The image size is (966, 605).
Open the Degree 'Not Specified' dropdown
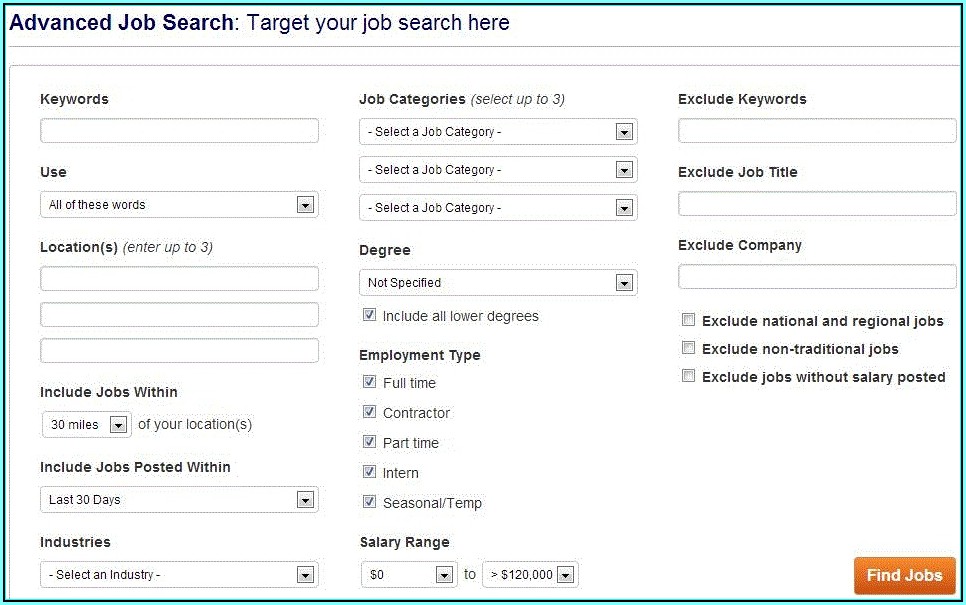point(498,283)
